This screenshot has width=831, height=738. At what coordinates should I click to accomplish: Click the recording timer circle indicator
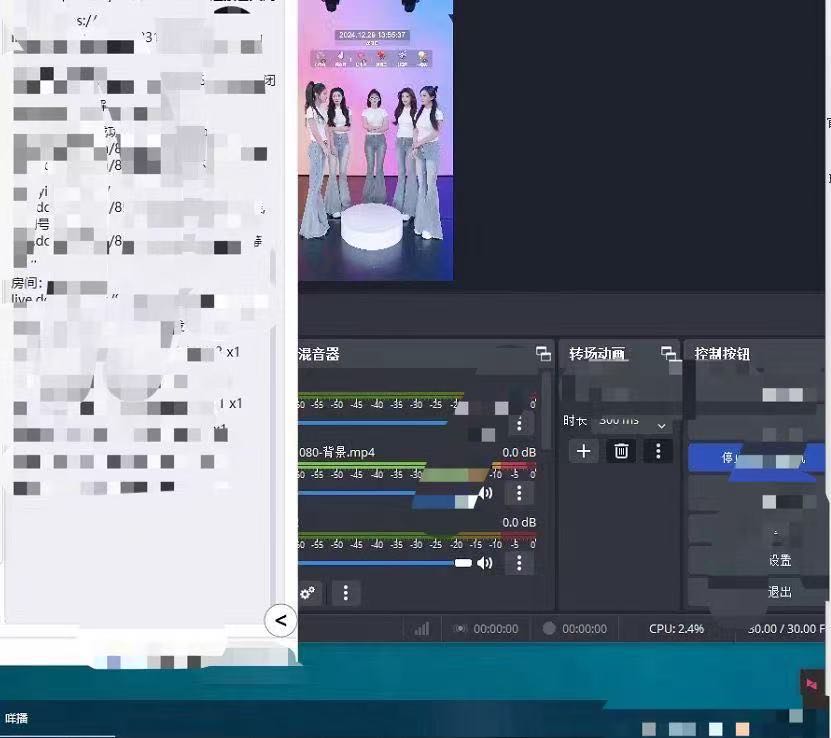point(549,628)
